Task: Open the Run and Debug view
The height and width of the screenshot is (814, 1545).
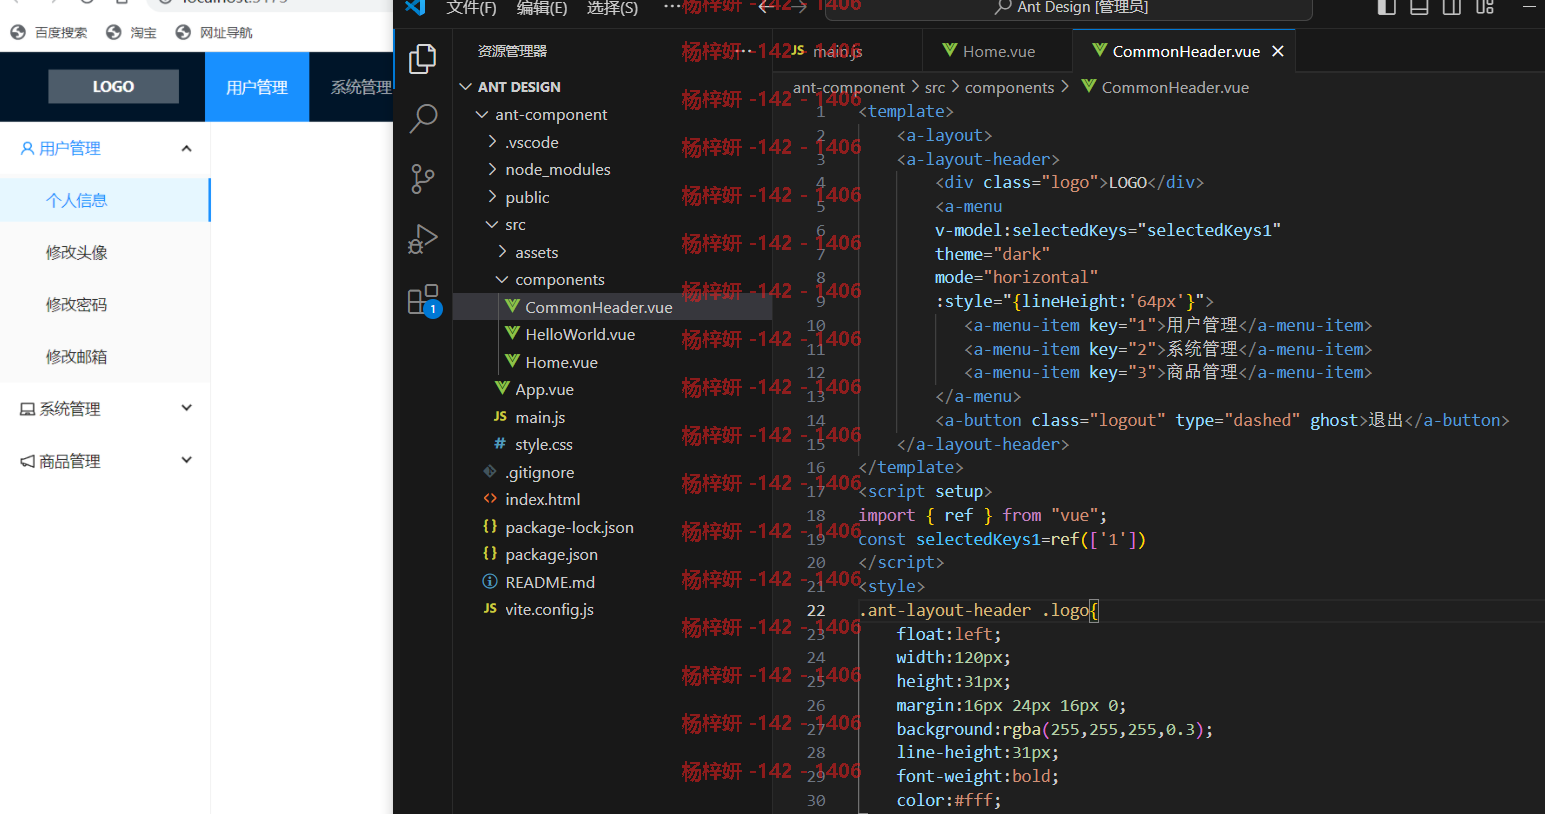Action: point(423,239)
